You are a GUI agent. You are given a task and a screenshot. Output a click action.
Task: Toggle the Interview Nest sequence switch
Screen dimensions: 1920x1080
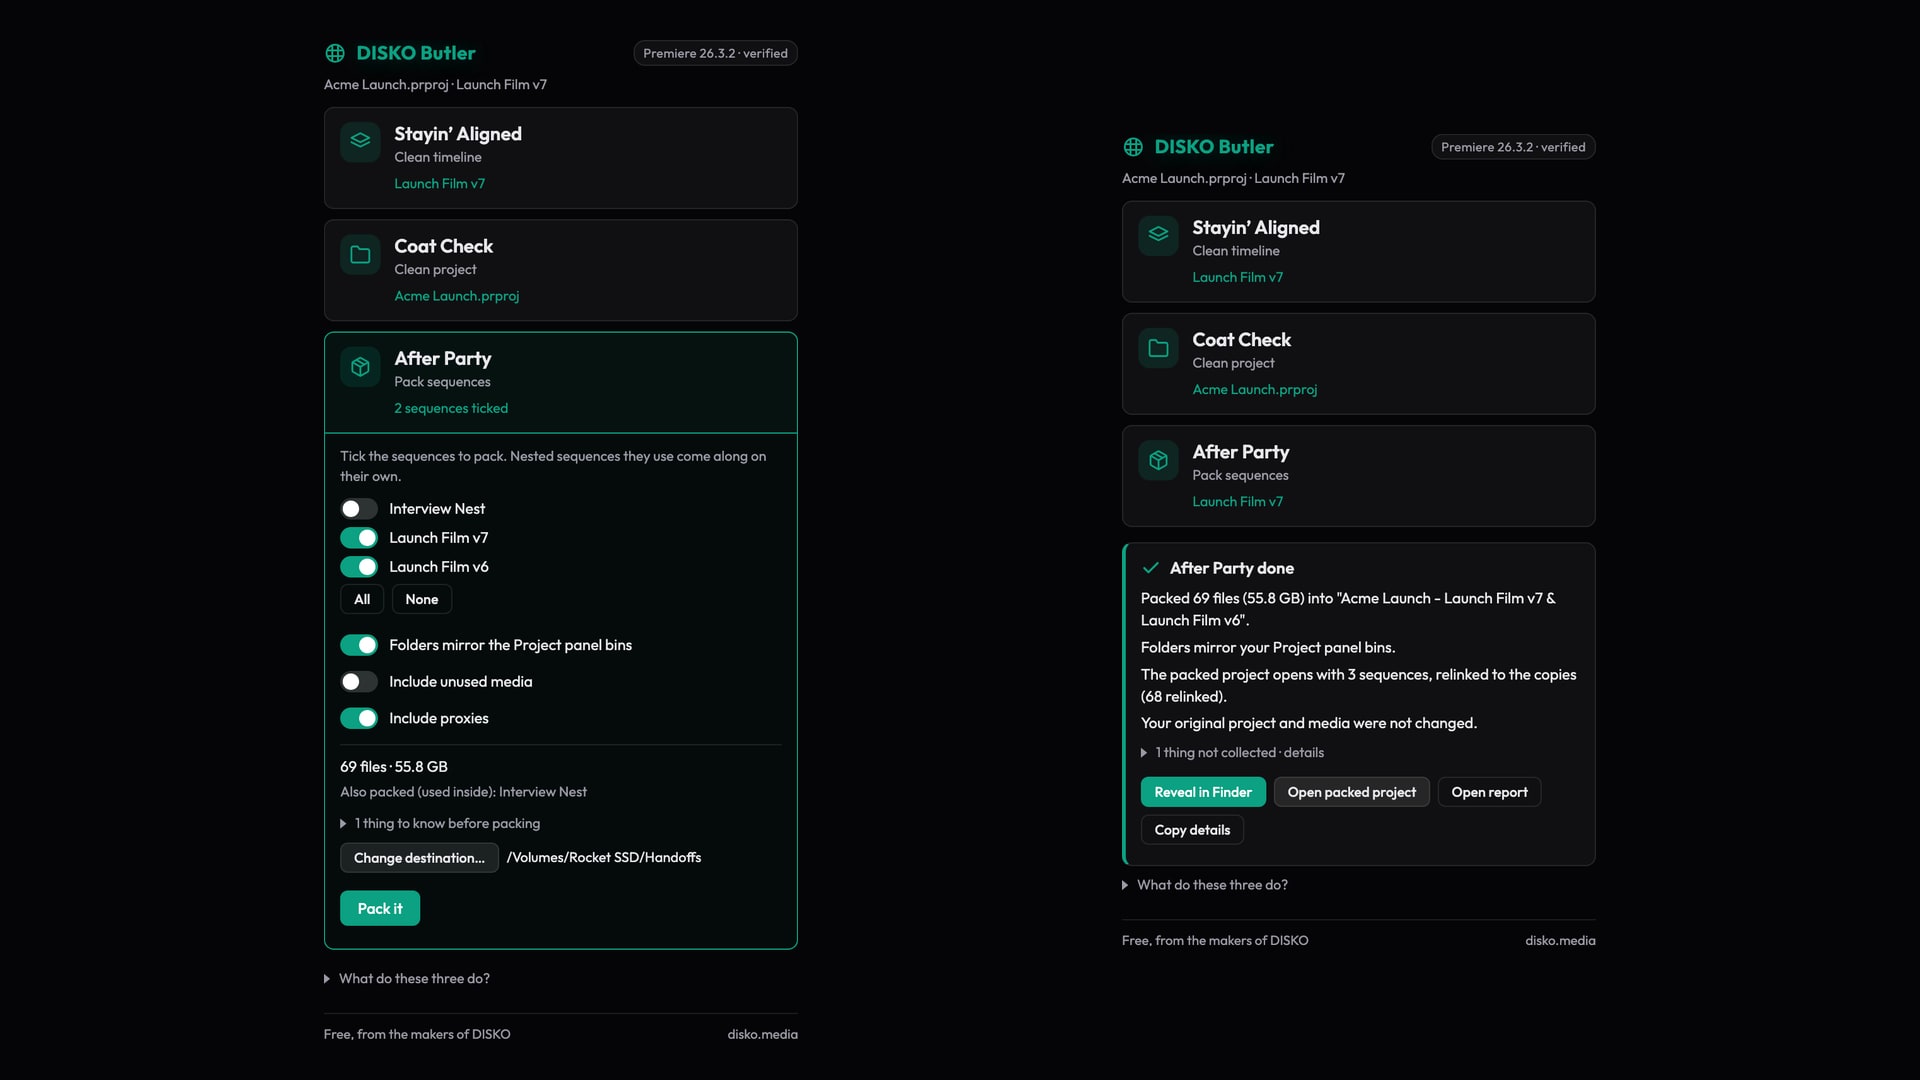pos(359,509)
